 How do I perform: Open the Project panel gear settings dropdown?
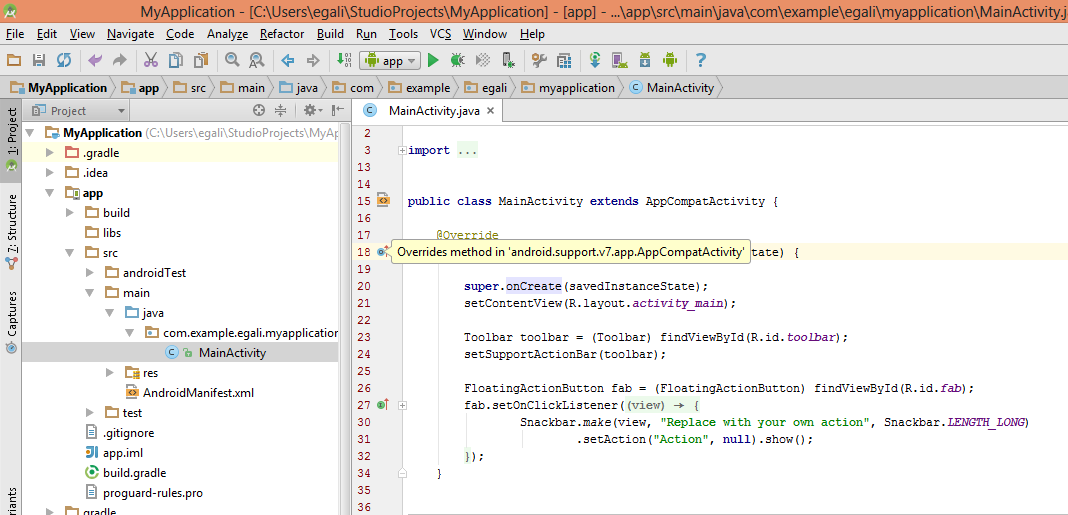(x=313, y=110)
